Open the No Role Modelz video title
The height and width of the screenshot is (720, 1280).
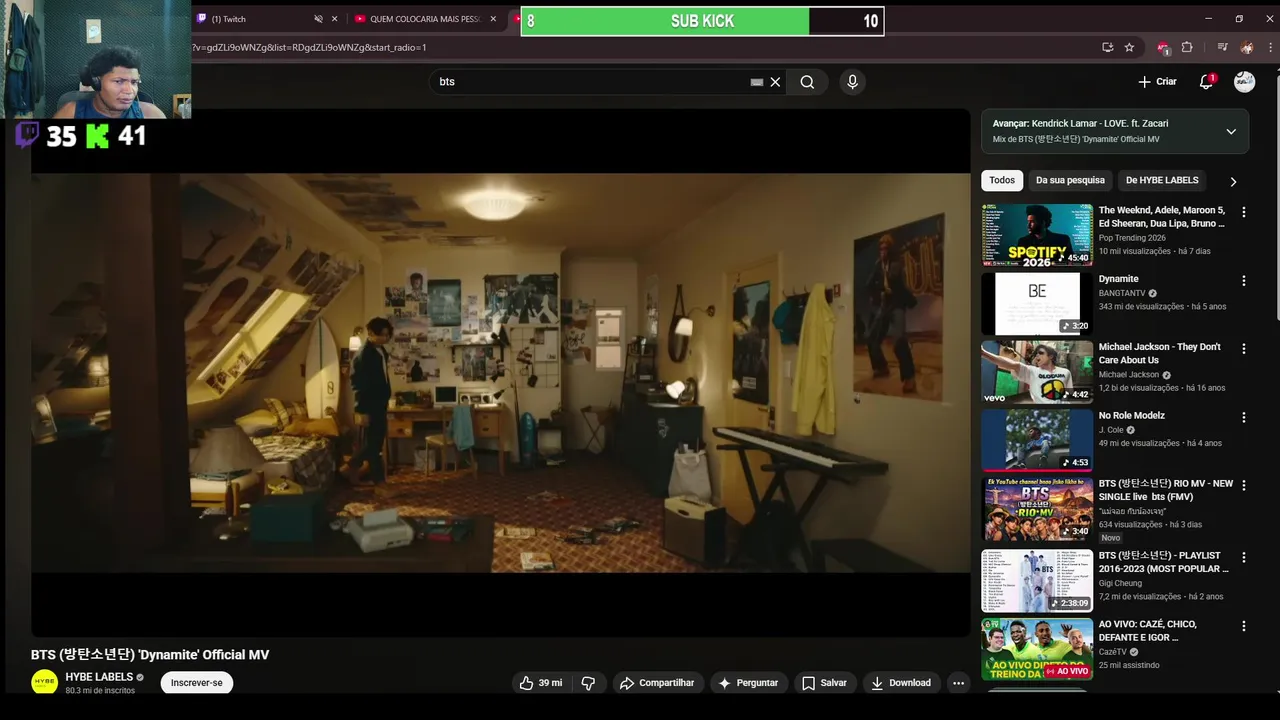pyautogui.click(x=1132, y=415)
